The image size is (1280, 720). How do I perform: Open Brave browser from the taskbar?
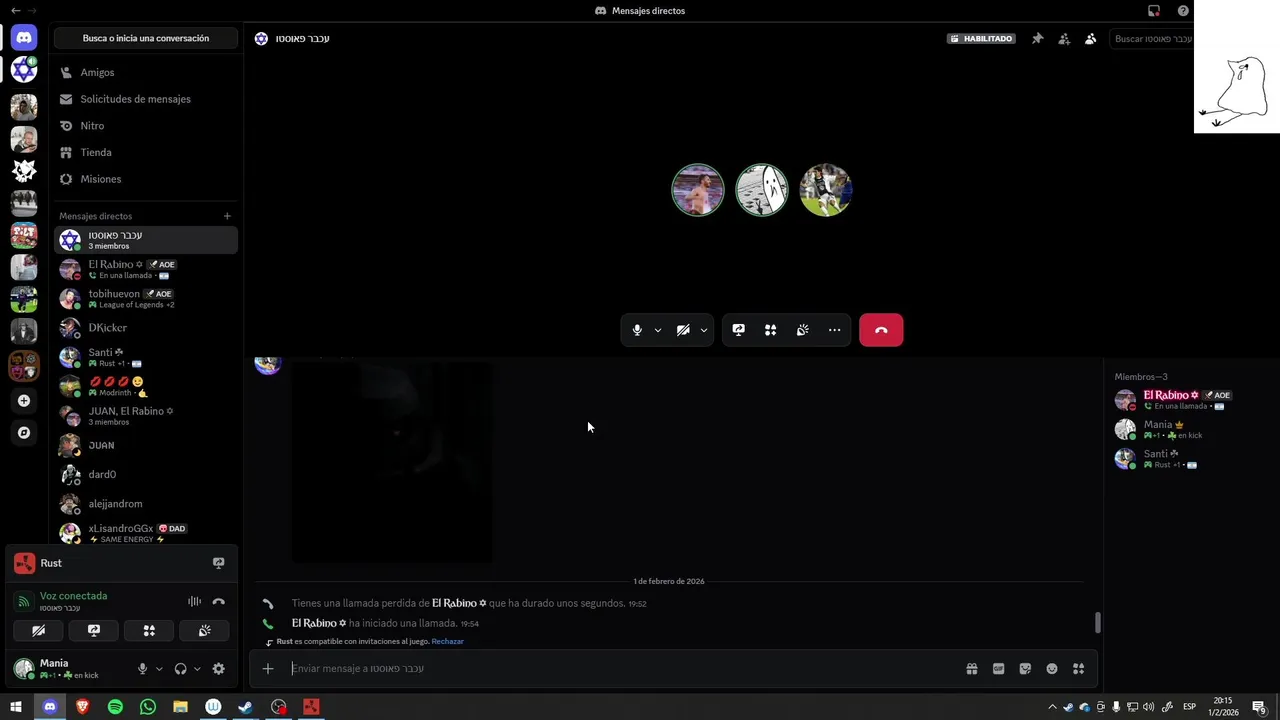click(82, 707)
